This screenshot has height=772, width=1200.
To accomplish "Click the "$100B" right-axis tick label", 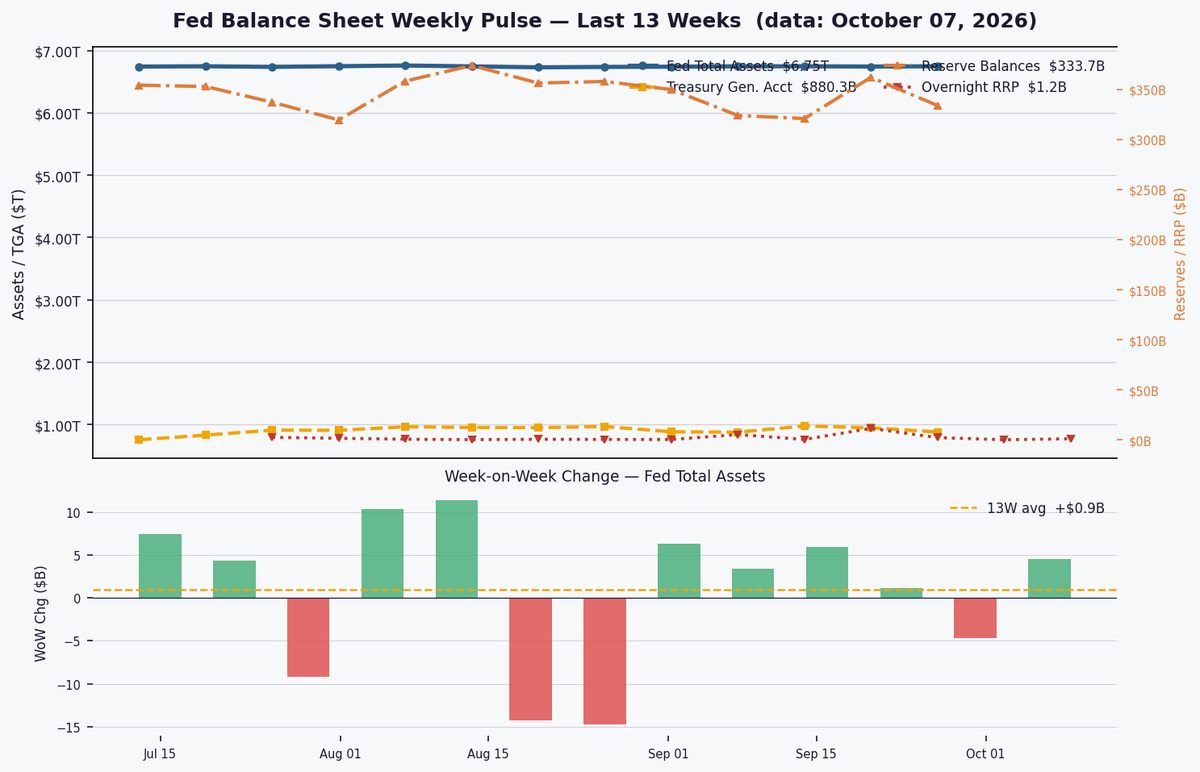I will [x=1147, y=341].
